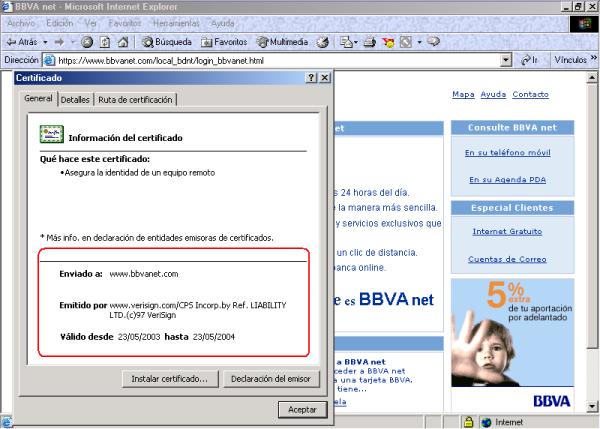Screen dimensions: 600x429
Task: Open the edit-page icon with red mark
Action: tap(388, 42)
